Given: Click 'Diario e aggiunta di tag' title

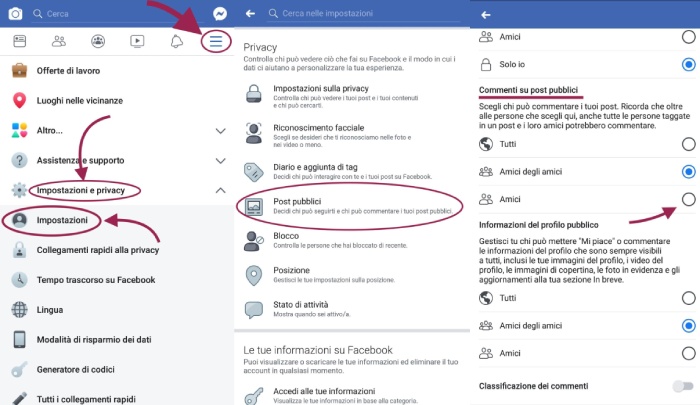Looking at the screenshot, I should point(315,167).
